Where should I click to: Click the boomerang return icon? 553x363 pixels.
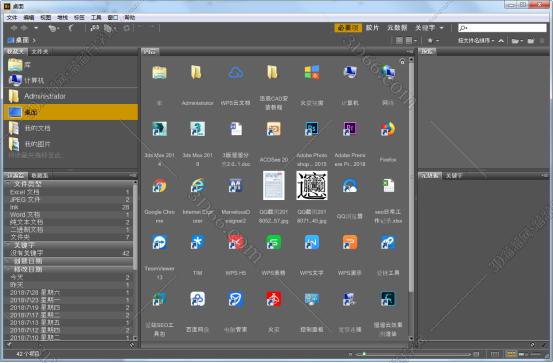(71, 28)
